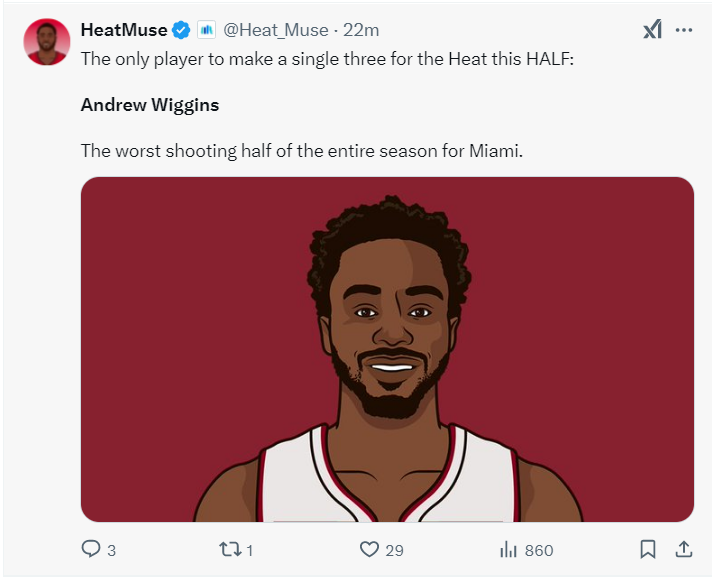Image resolution: width=712 pixels, height=577 pixels.
Task: Open Grok explain icon on the post
Action: [652, 30]
